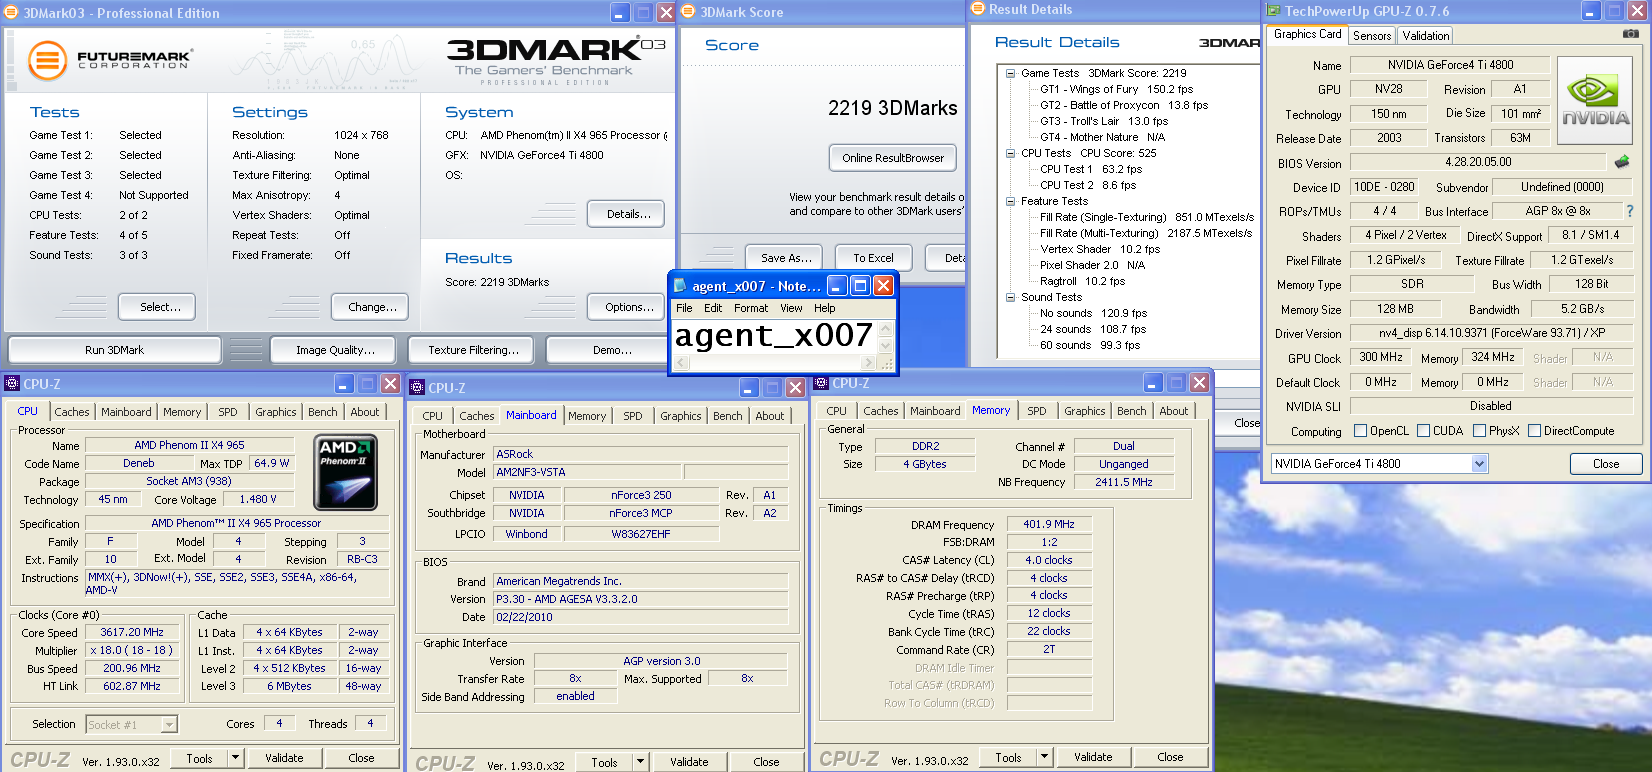Click Notepad title bar icon of agent_x007
The width and height of the screenshot is (1652, 772).
[680, 286]
